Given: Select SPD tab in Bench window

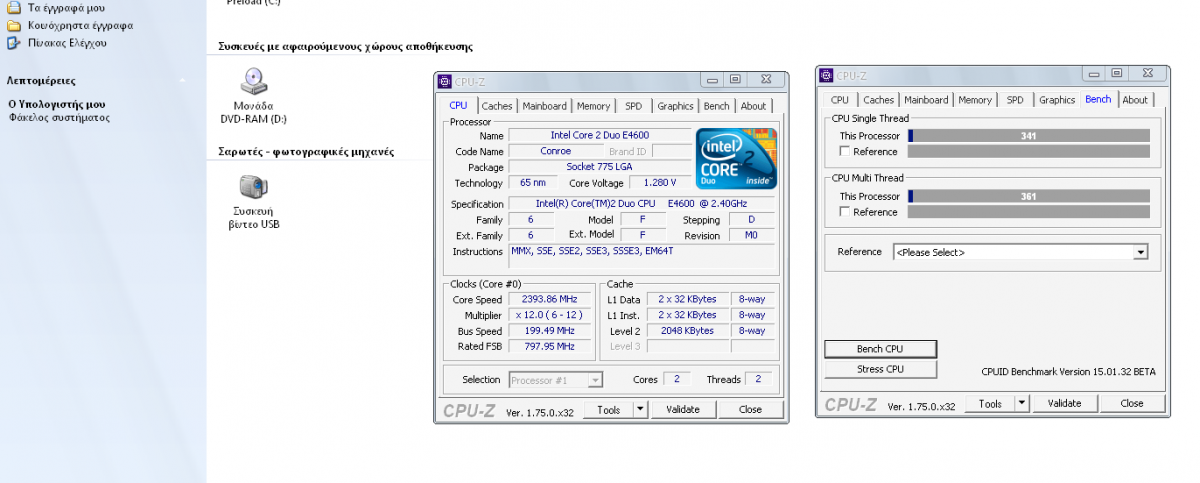Looking at the screenshot, I should tap(1015, 100).
